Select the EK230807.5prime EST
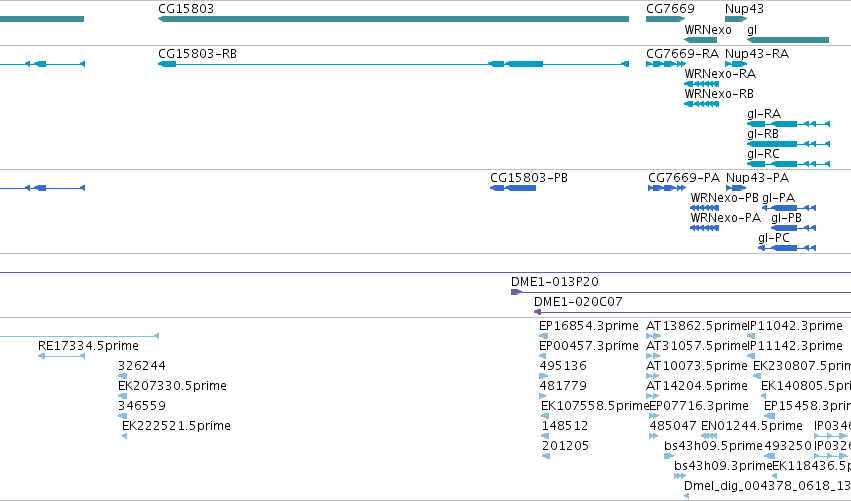This screenshot has width=851, height=501. 757,377
